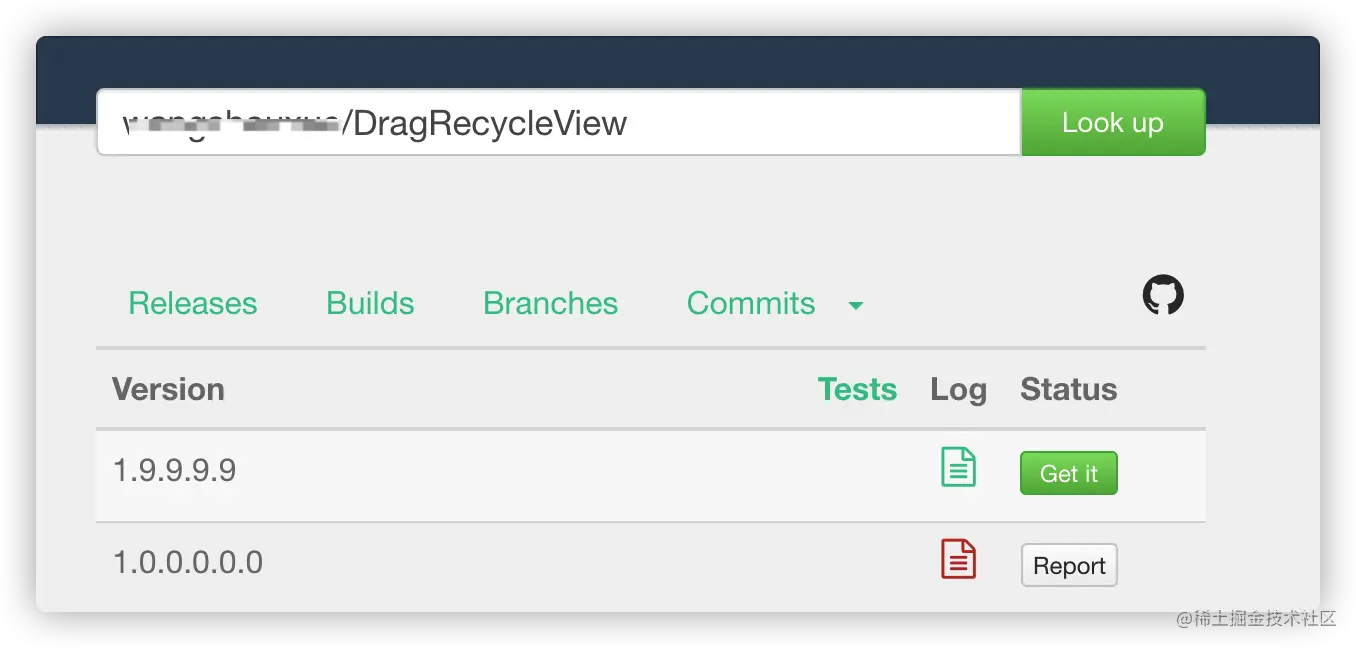Open the Branches tab
Image resolution: width=1356 pixels, height=648 pixels.
click(550, 303)
